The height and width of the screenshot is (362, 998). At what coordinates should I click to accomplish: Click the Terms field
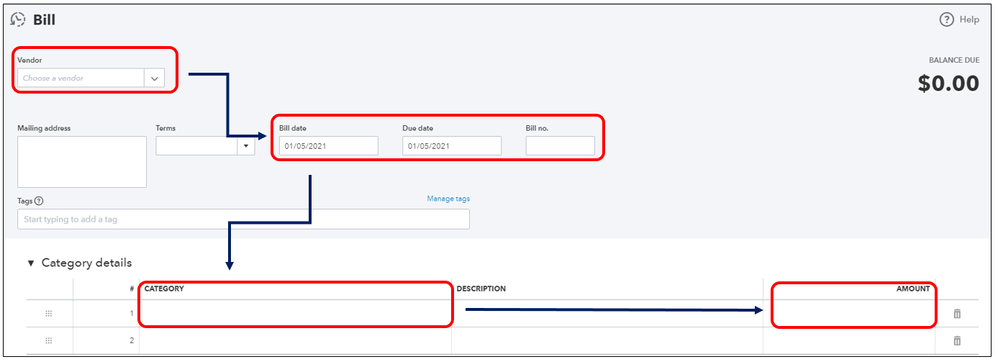coord(197,146)
